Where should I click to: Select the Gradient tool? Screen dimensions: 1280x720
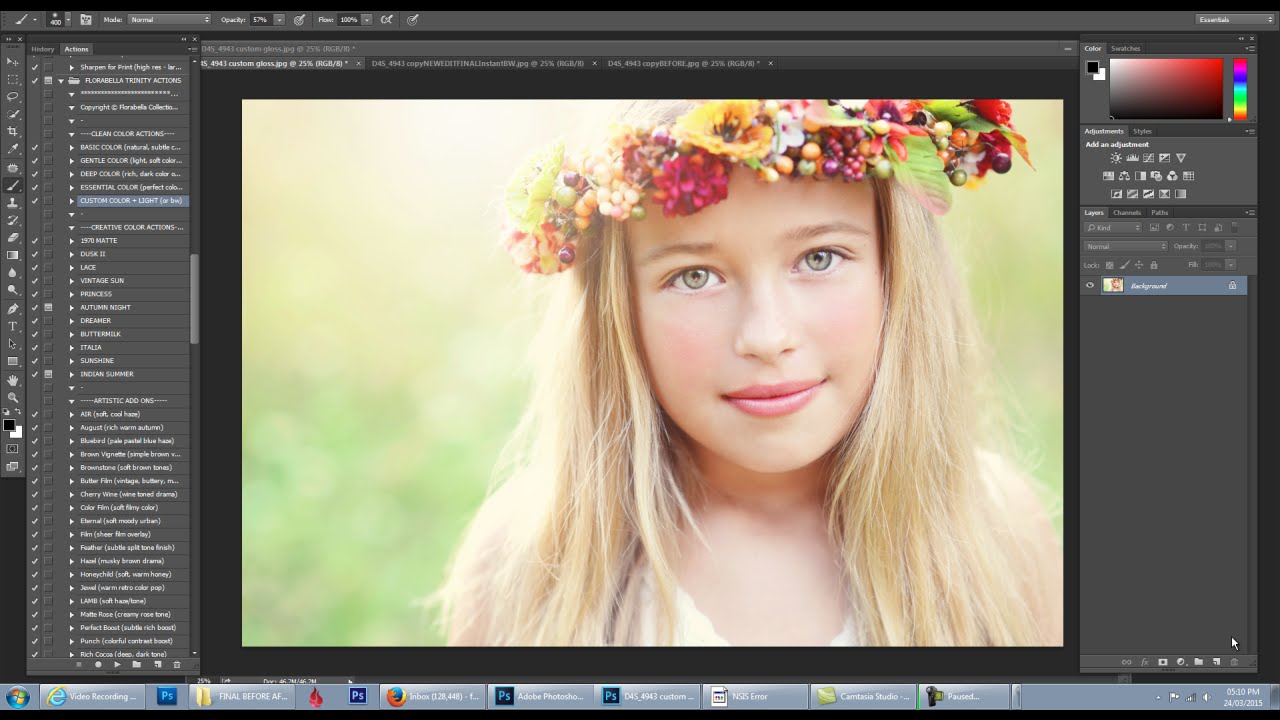(x=13, y=256)
